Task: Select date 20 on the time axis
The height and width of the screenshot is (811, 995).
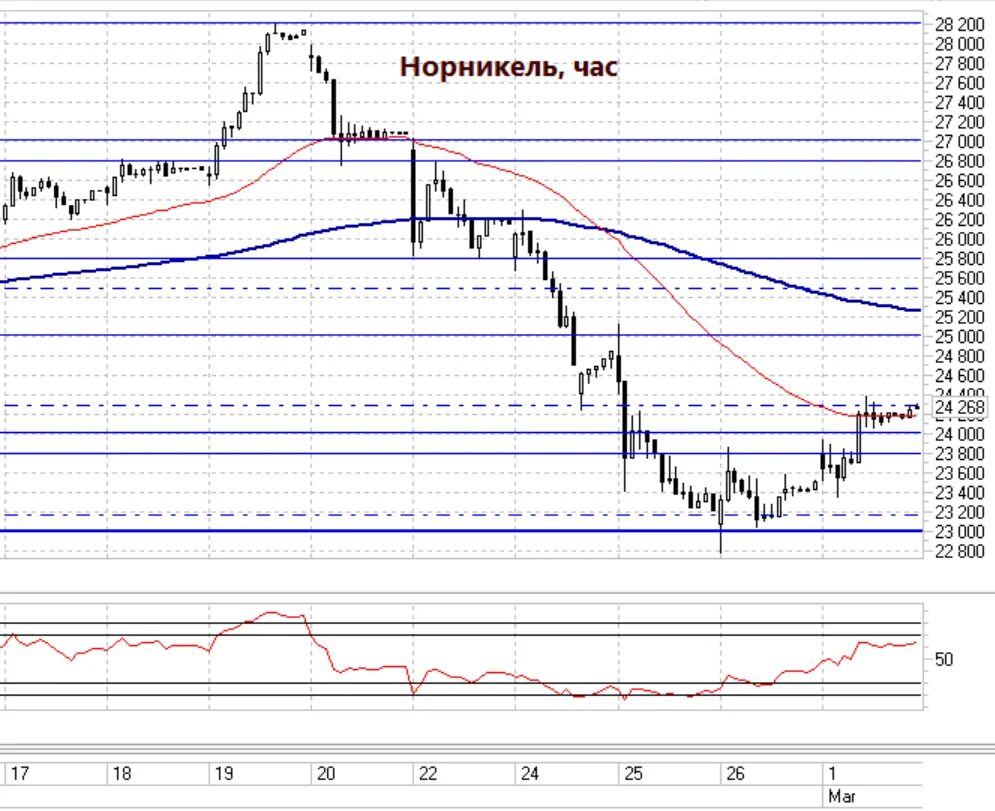Action: (x=326, y=774)
